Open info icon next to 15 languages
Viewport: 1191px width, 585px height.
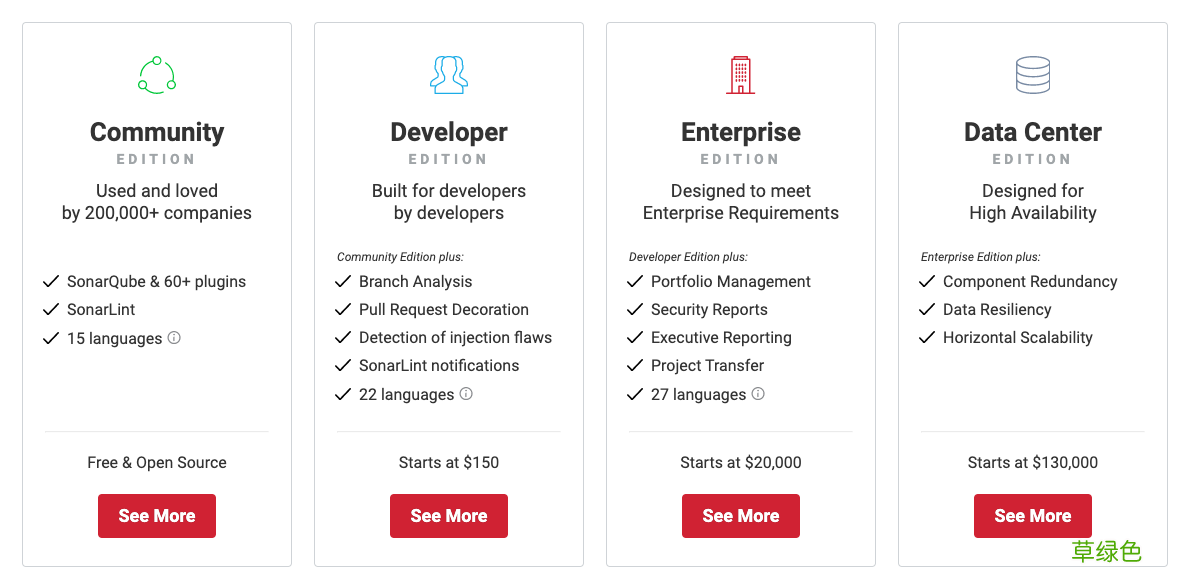point(174,337)
